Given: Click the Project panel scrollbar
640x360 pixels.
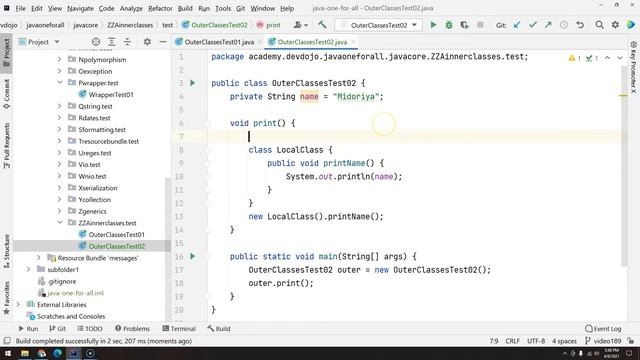Looking at the screenshot, I should pyautogui.click(x=168, y=249).
